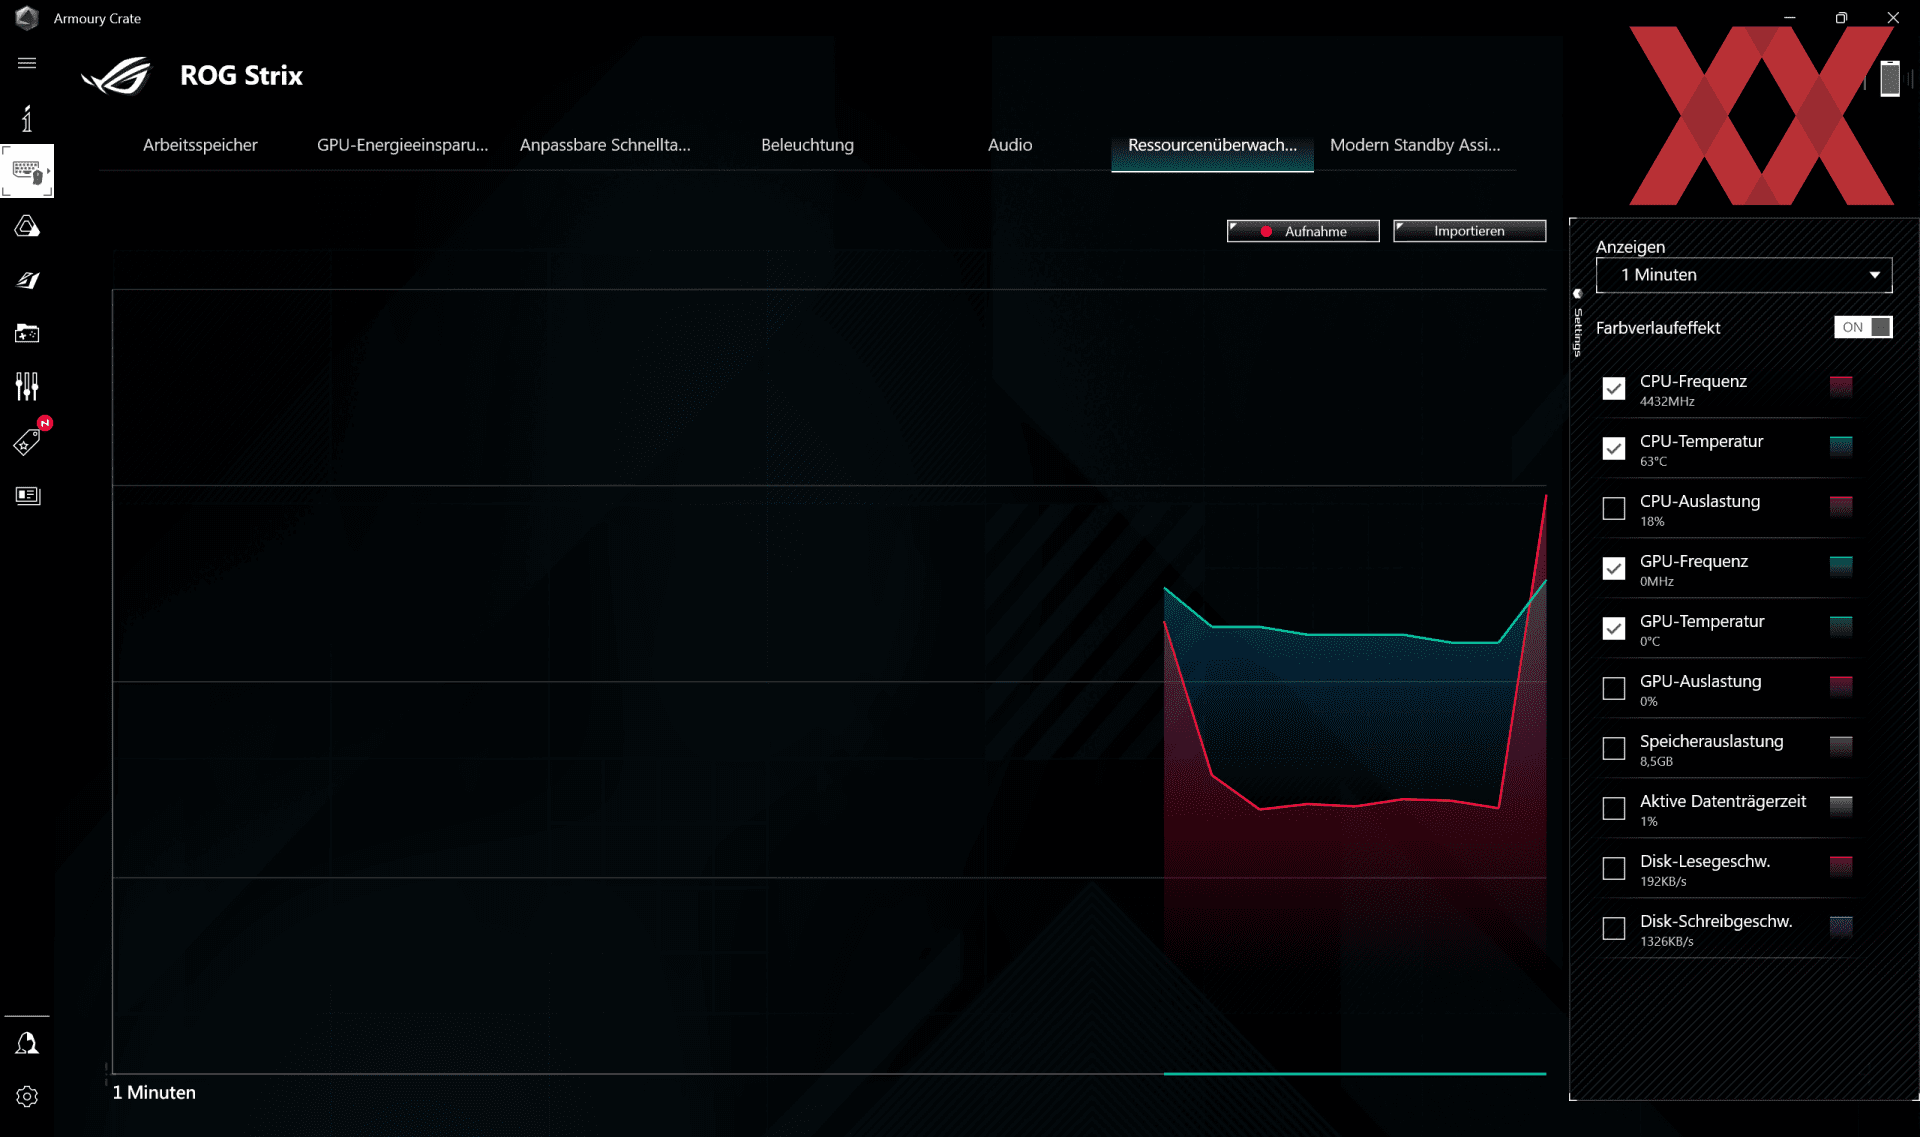Open Featured deals tag icon
The image size is (1920, 1137).
[x=27, y=442]
